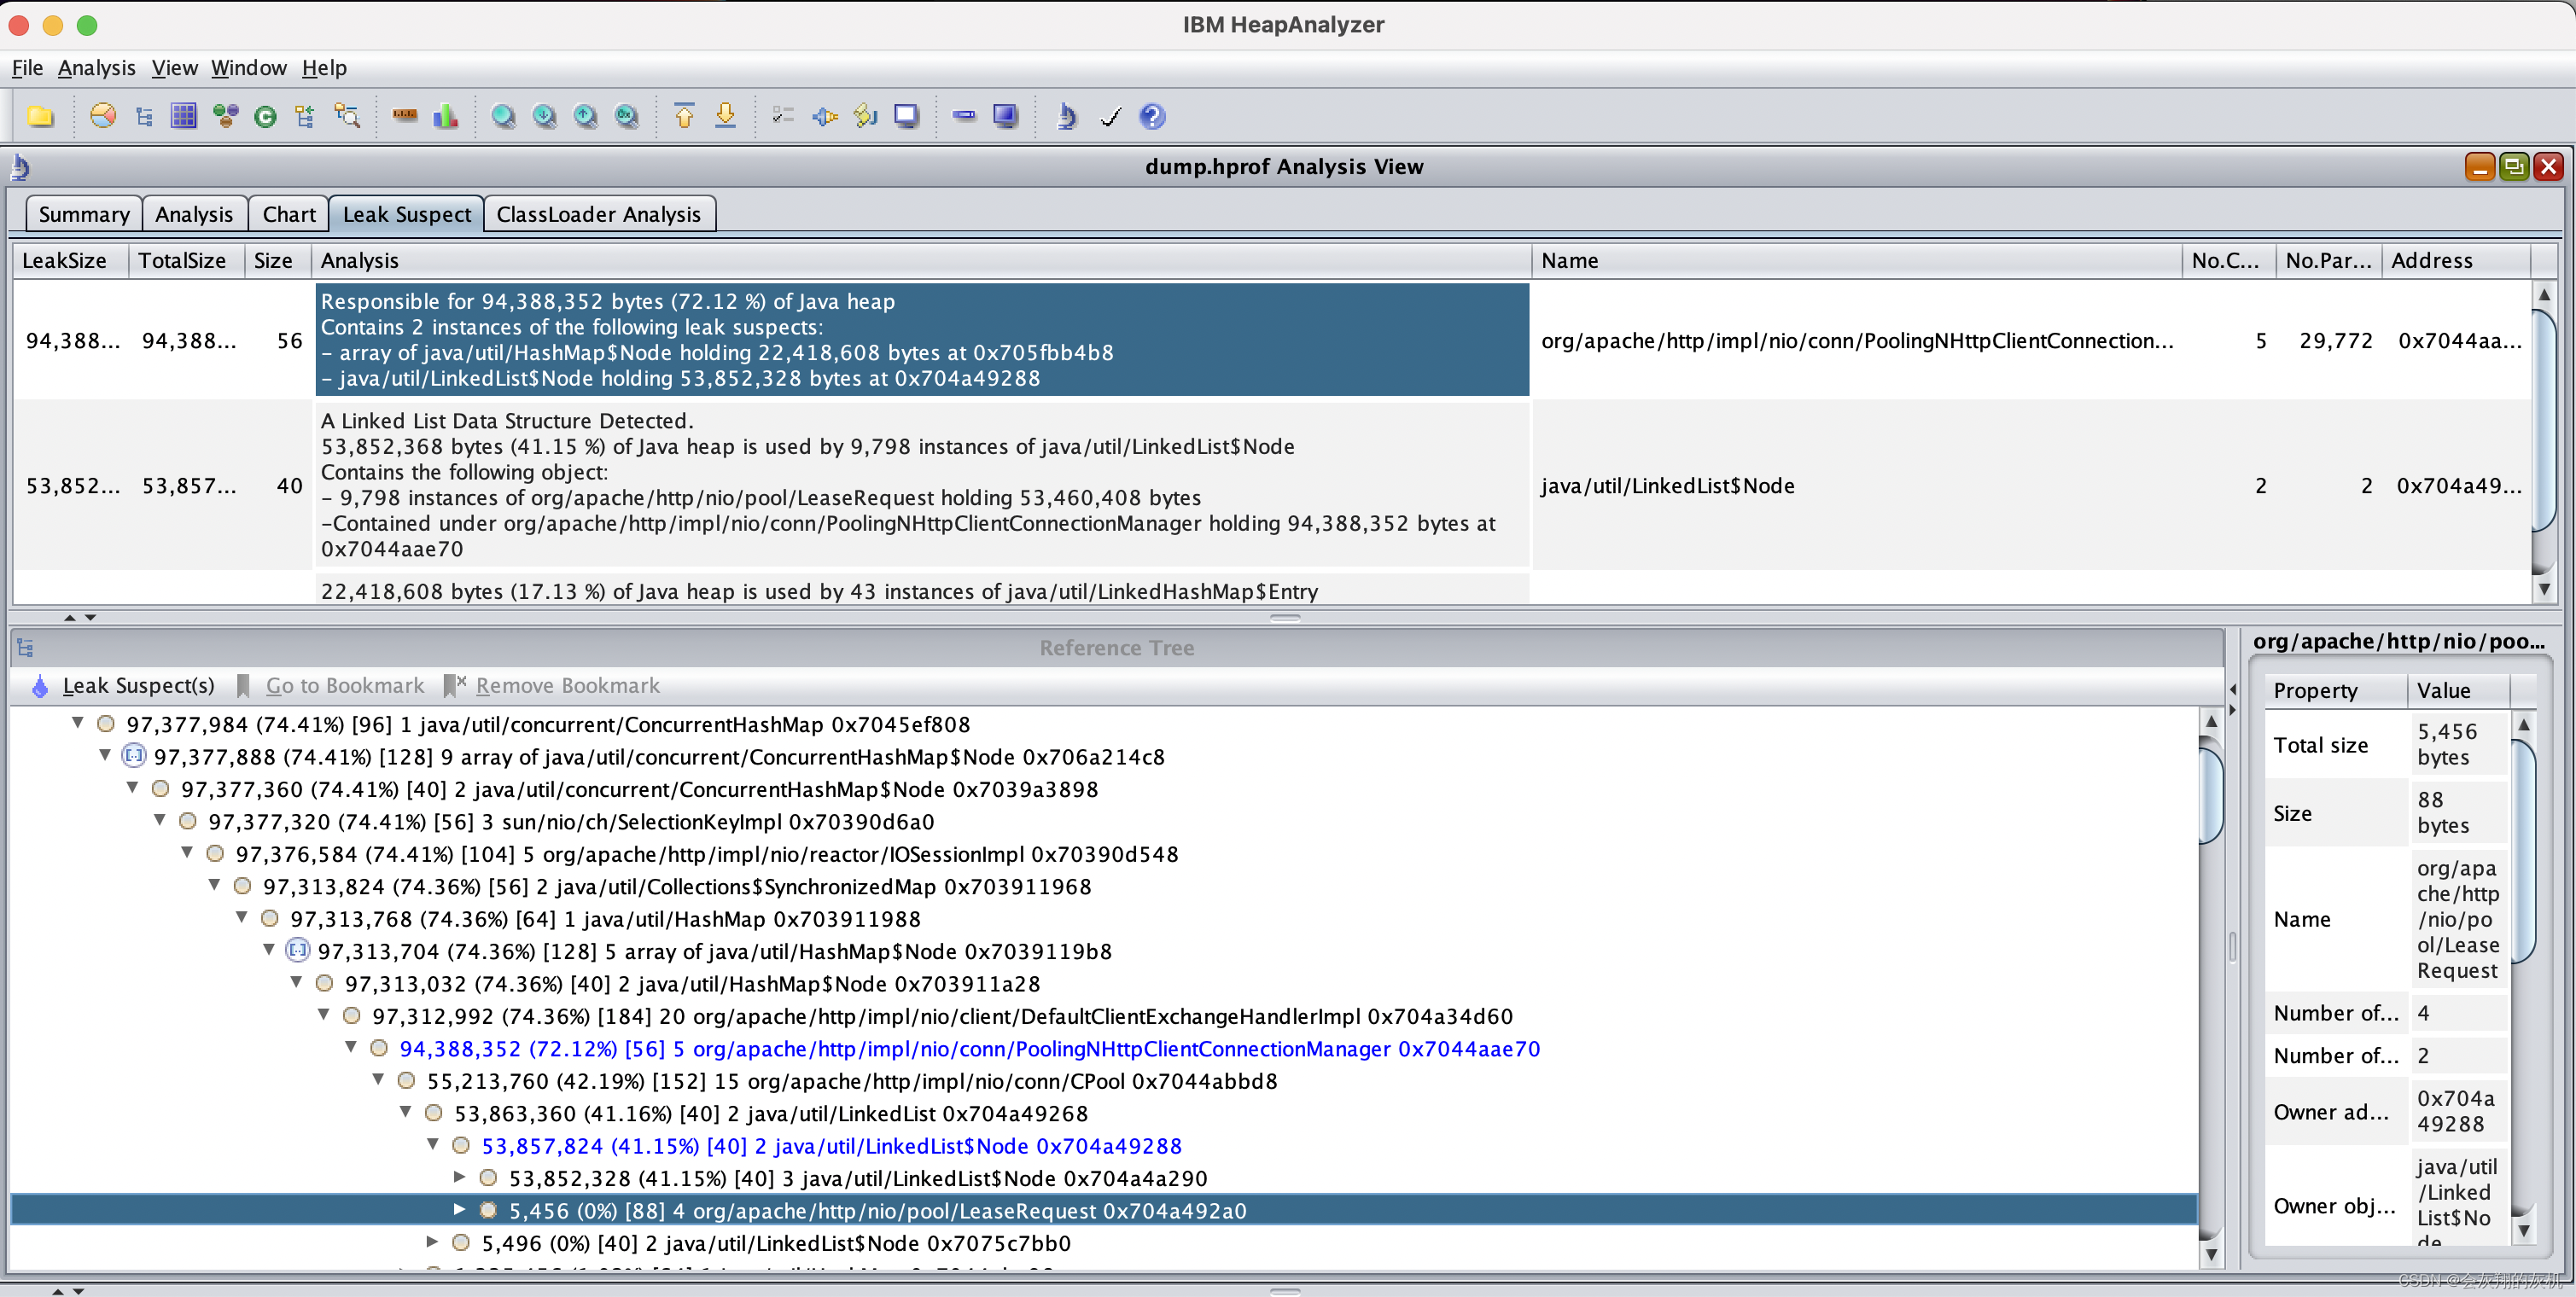Collapse the SynchronizedMap 0x703911968 node

coord(214,885)
